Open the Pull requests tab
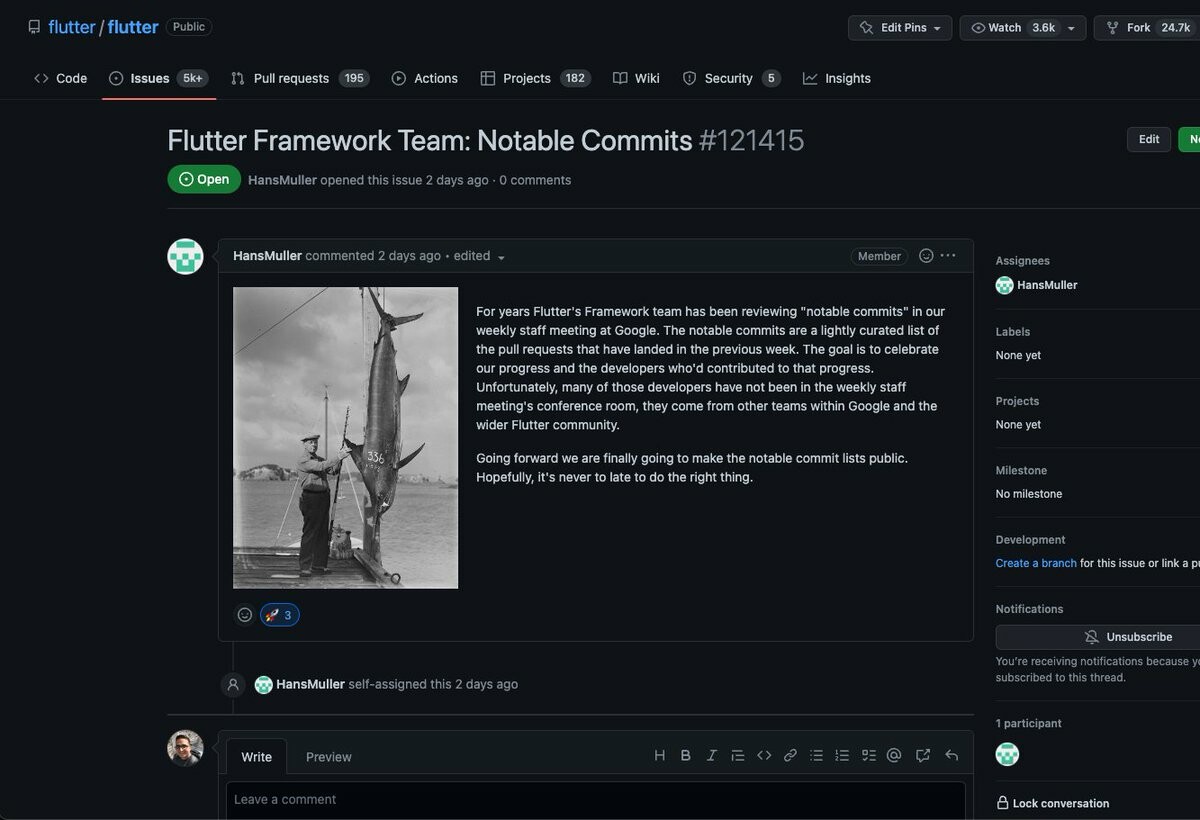 [x=299, y=78]
